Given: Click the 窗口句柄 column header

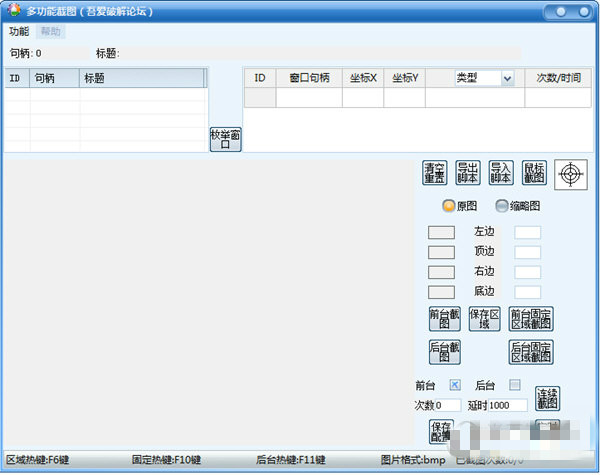Looking at the screenshot, I should pyautogui.click(x=309, y=78).
